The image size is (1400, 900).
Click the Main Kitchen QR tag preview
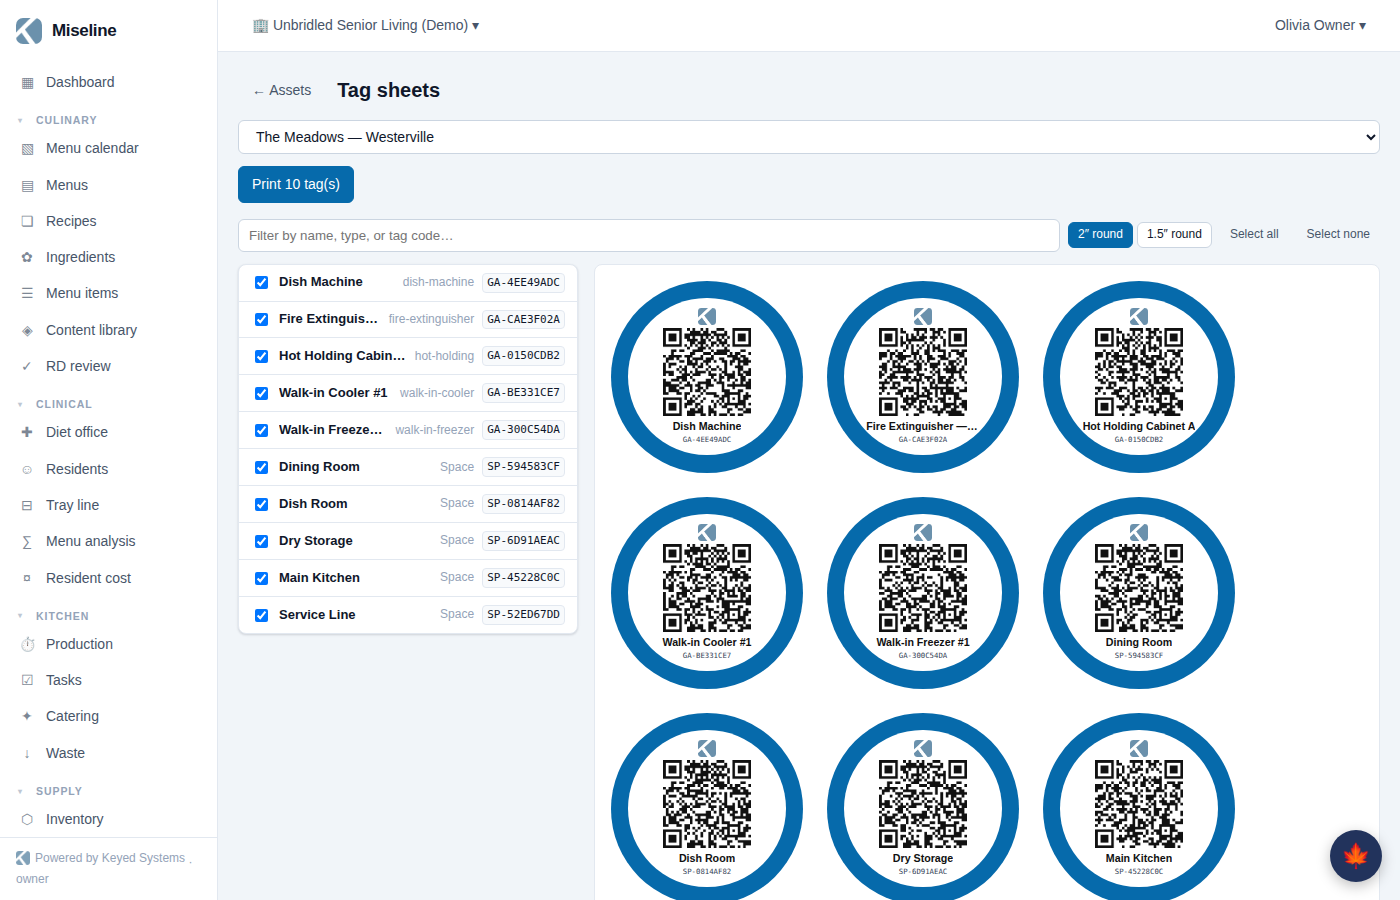(1139, 809)
